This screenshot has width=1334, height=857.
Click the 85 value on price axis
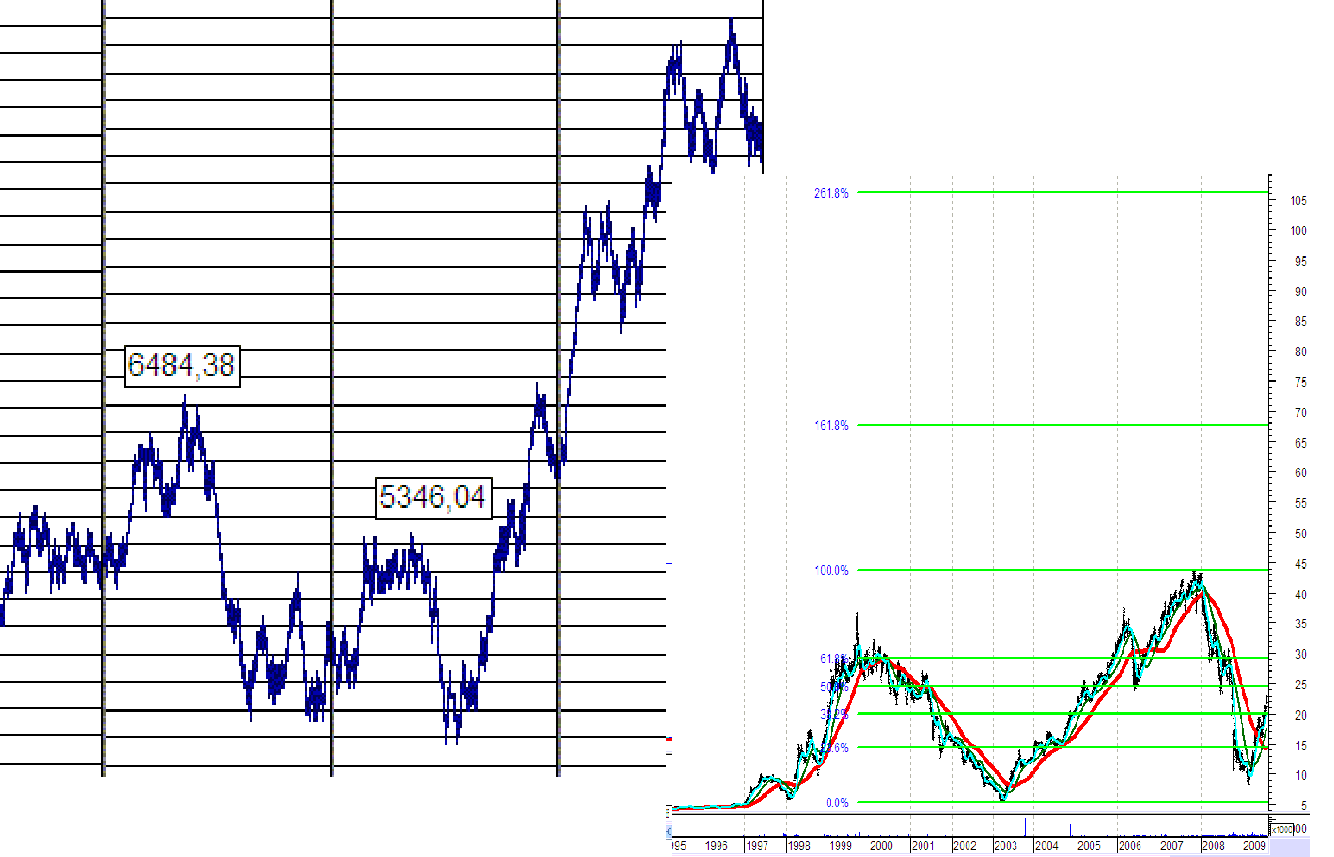(1302, 322)
